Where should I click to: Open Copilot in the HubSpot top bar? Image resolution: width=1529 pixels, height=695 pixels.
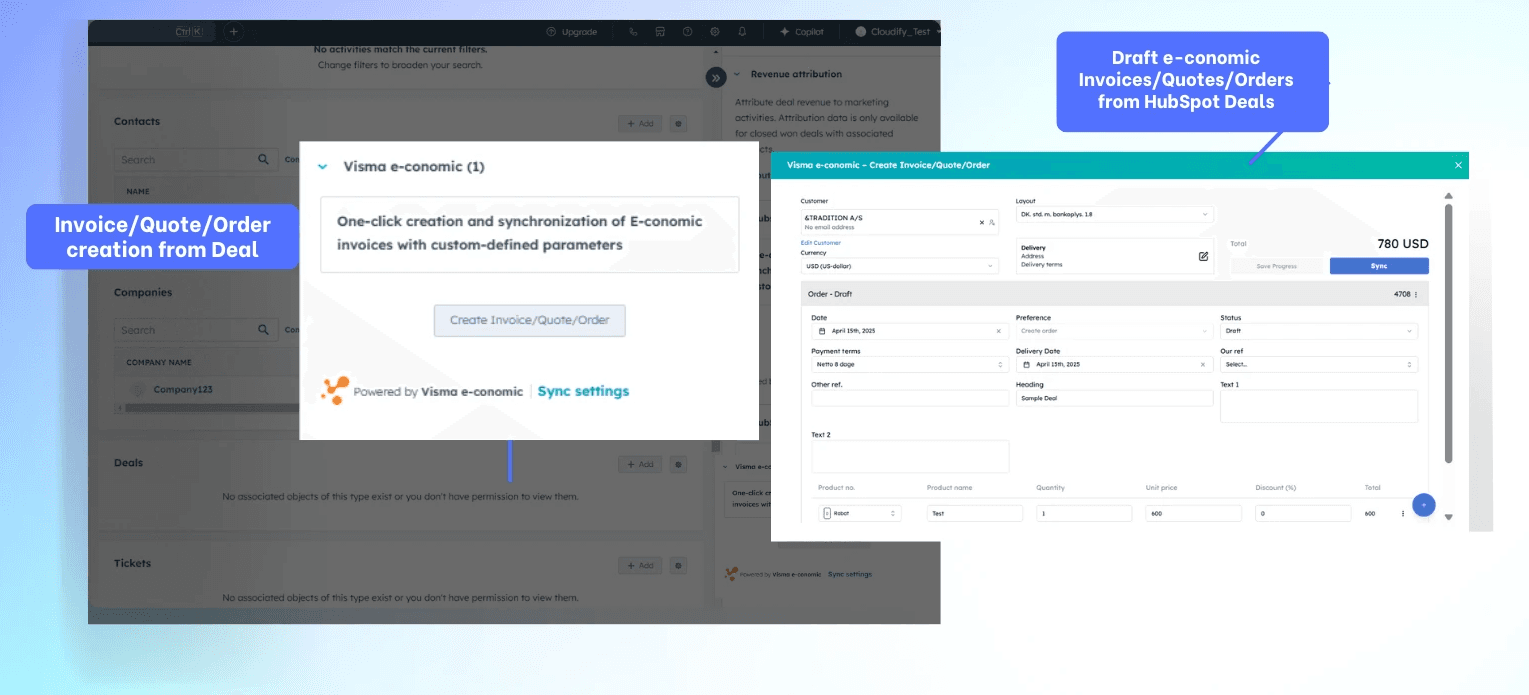point(802,32)
